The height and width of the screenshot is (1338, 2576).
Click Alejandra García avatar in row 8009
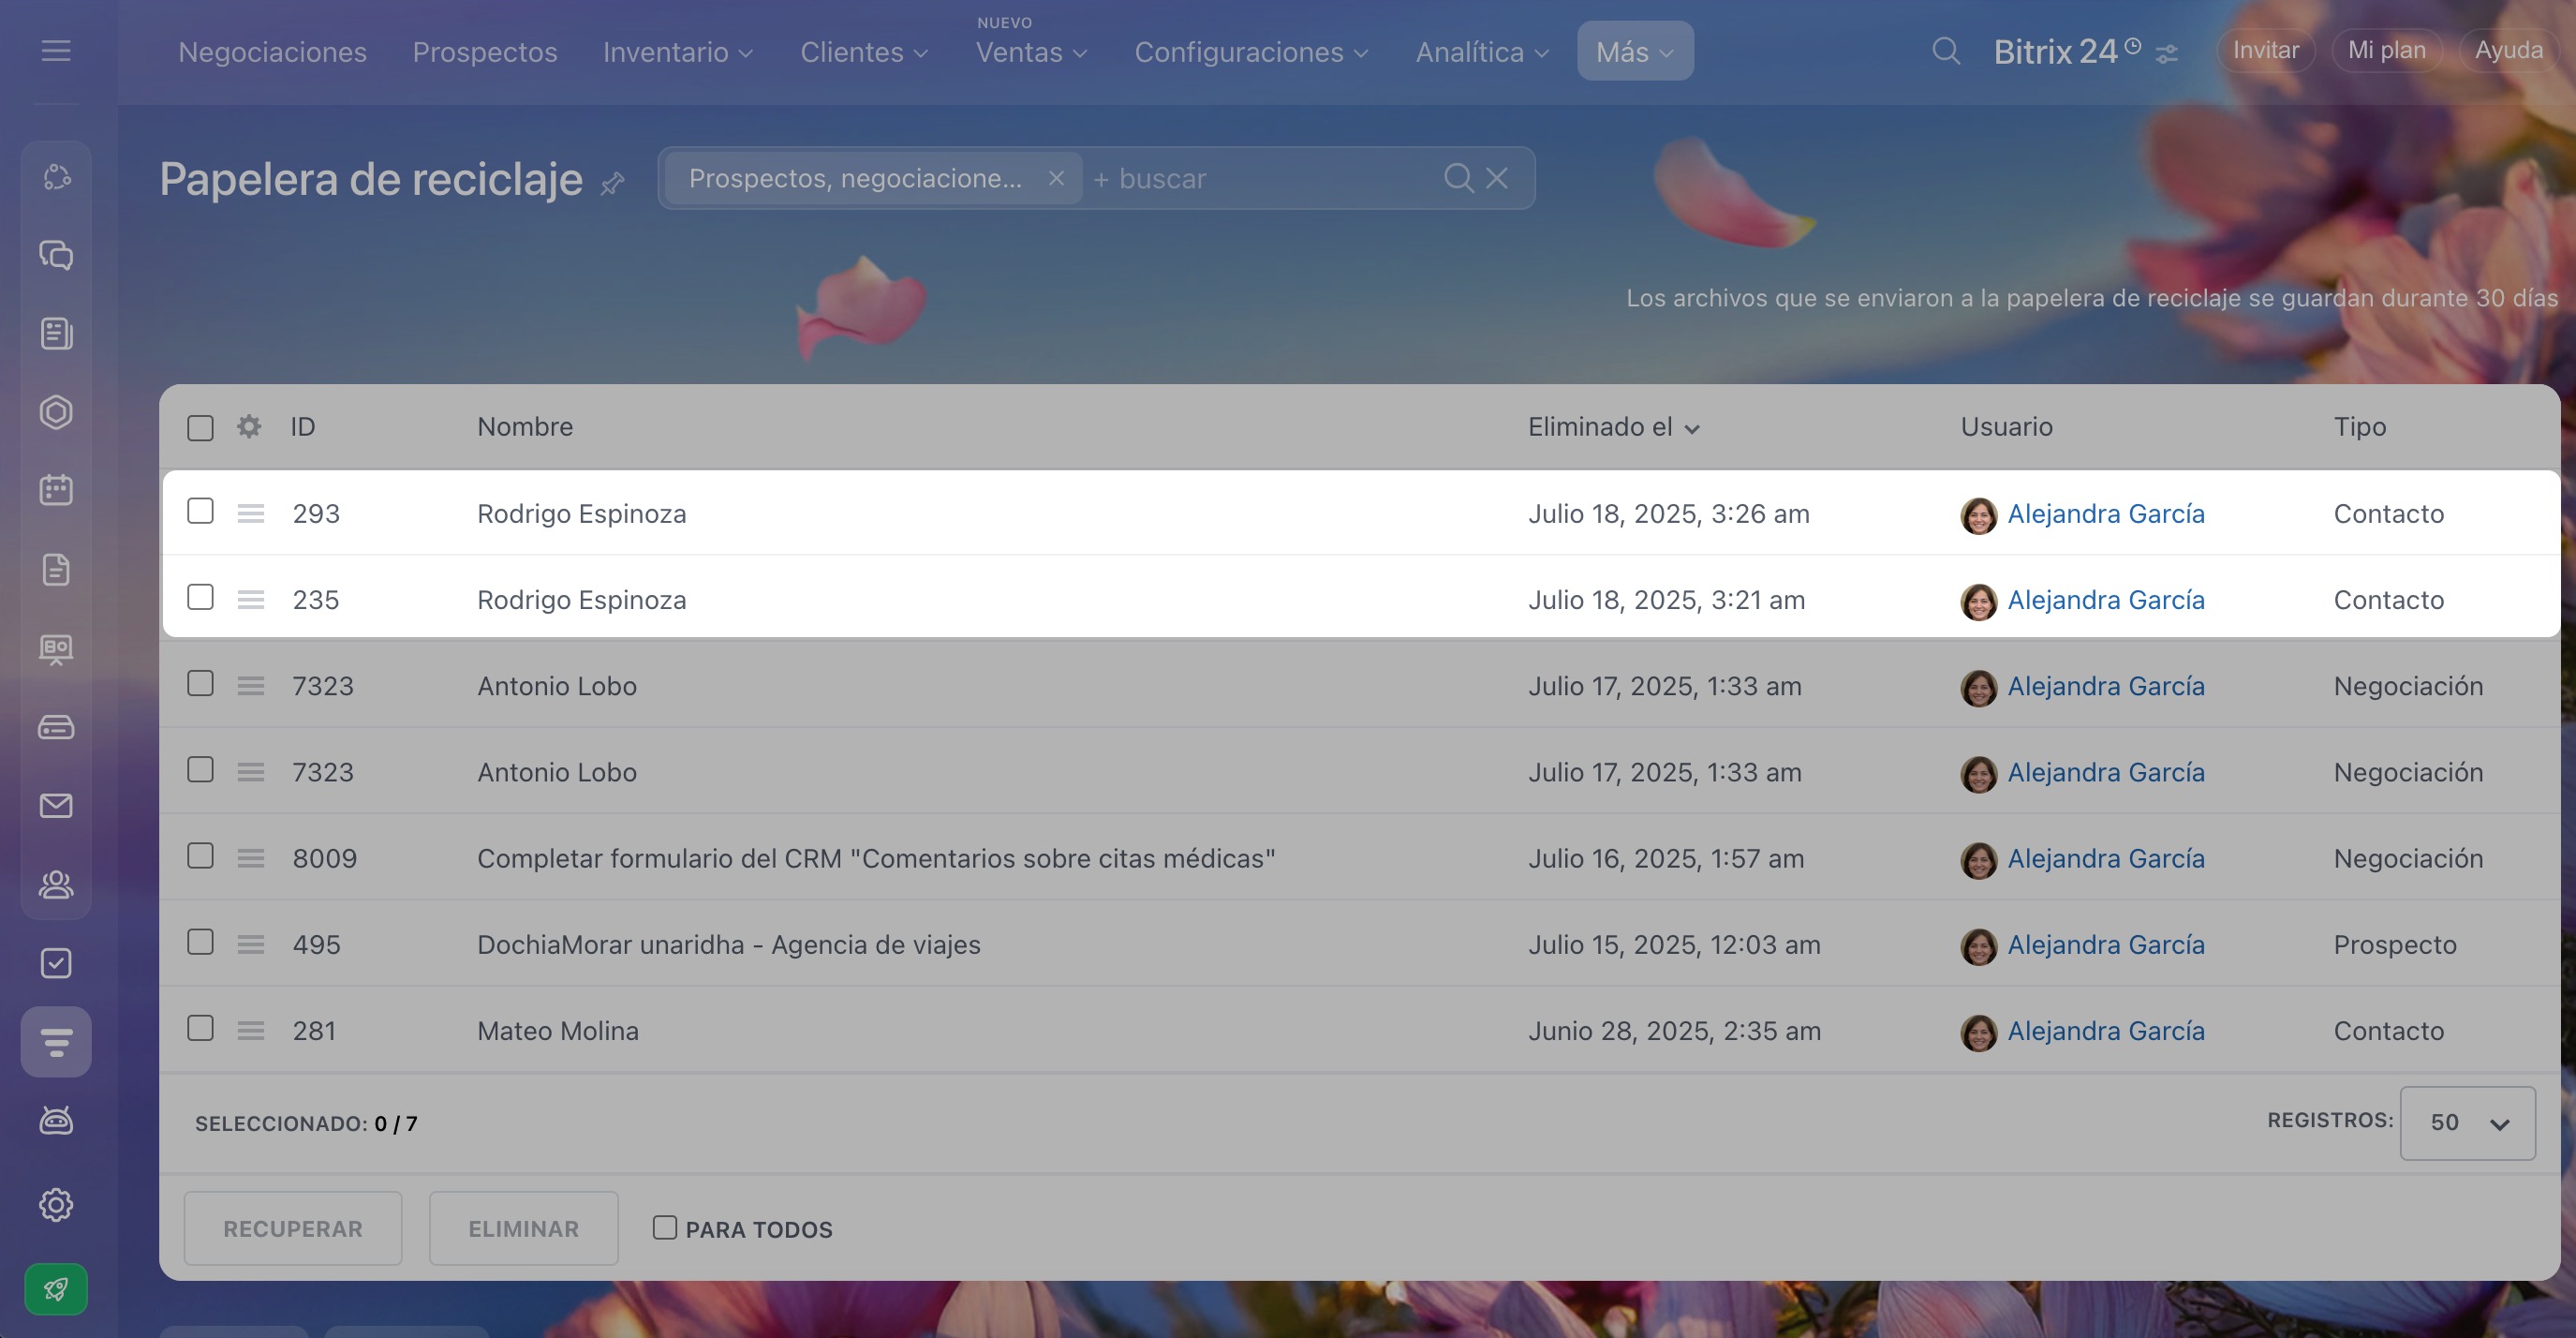1978,860
